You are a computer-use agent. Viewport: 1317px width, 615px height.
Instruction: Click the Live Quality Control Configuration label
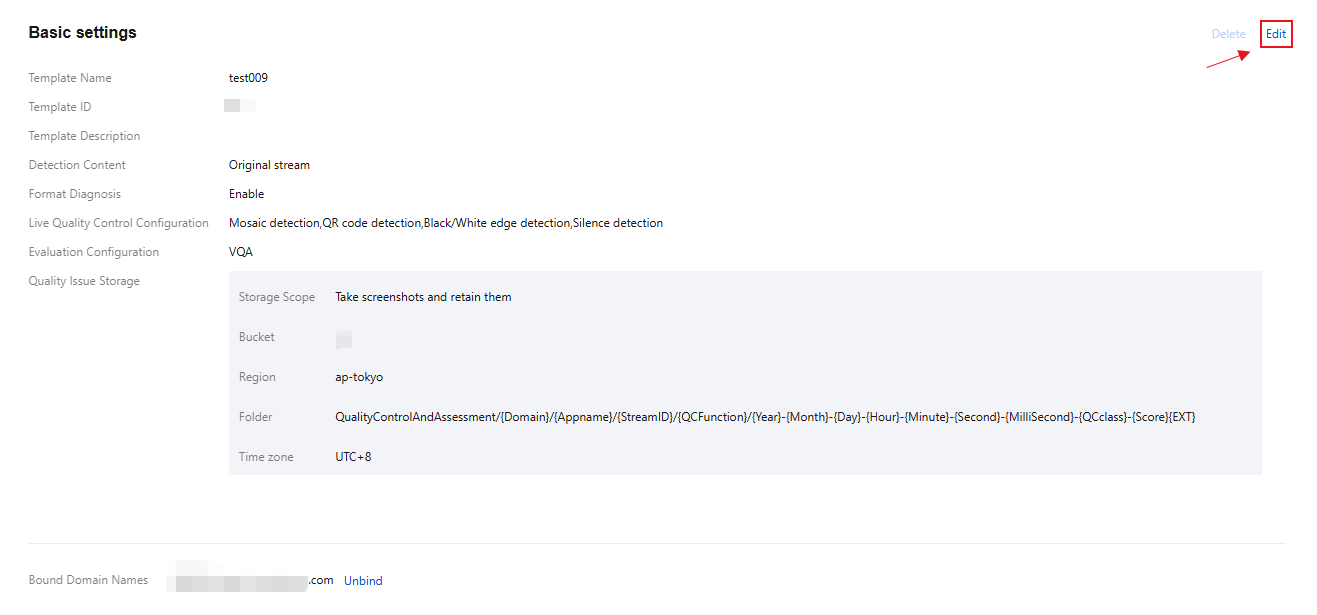pos(118,223)
